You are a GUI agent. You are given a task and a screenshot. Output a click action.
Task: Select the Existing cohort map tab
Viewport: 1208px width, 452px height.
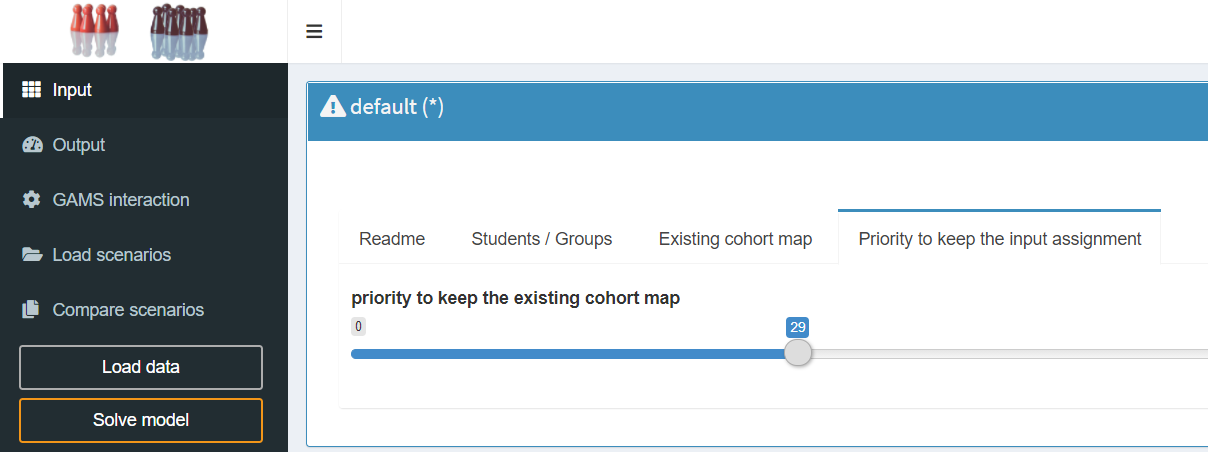(x=735, y=239)
